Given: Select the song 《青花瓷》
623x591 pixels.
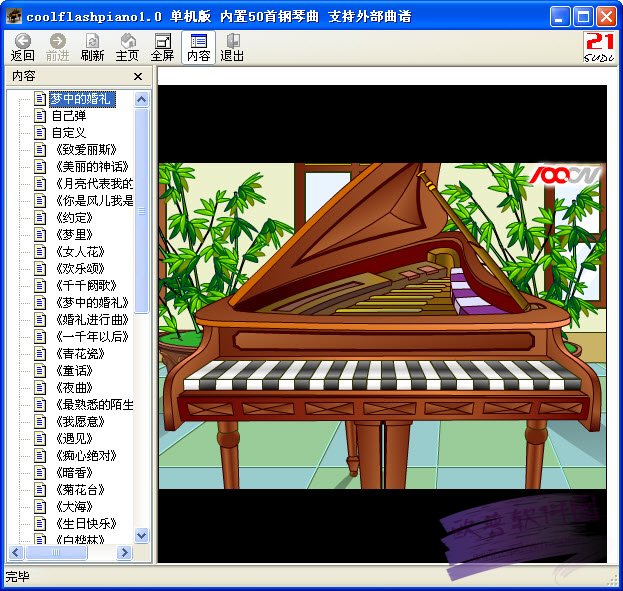Looking at the screenshot, I should click(x=79, y=354).
